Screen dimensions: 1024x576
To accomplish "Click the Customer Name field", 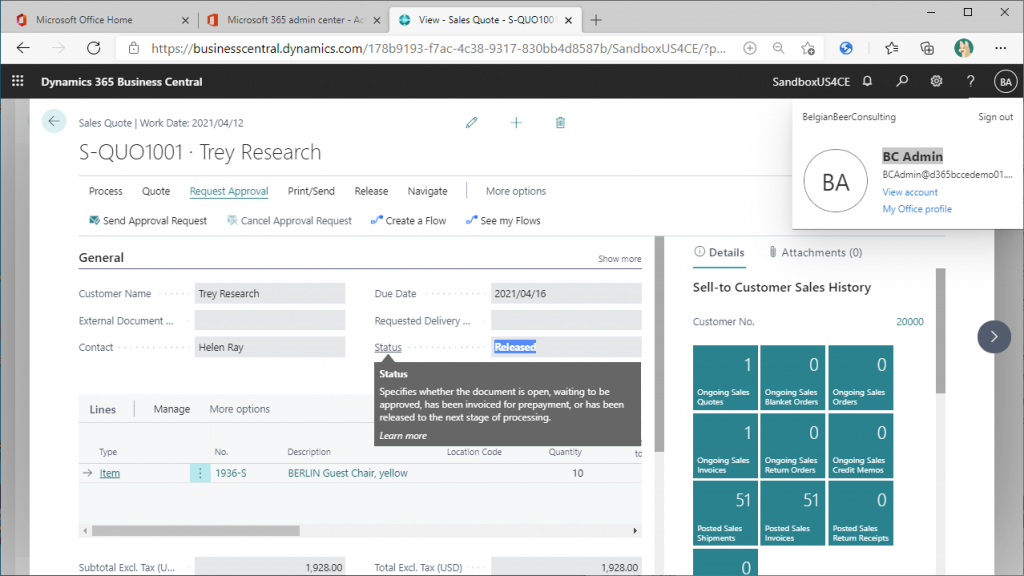I will [x=270, y=293].
